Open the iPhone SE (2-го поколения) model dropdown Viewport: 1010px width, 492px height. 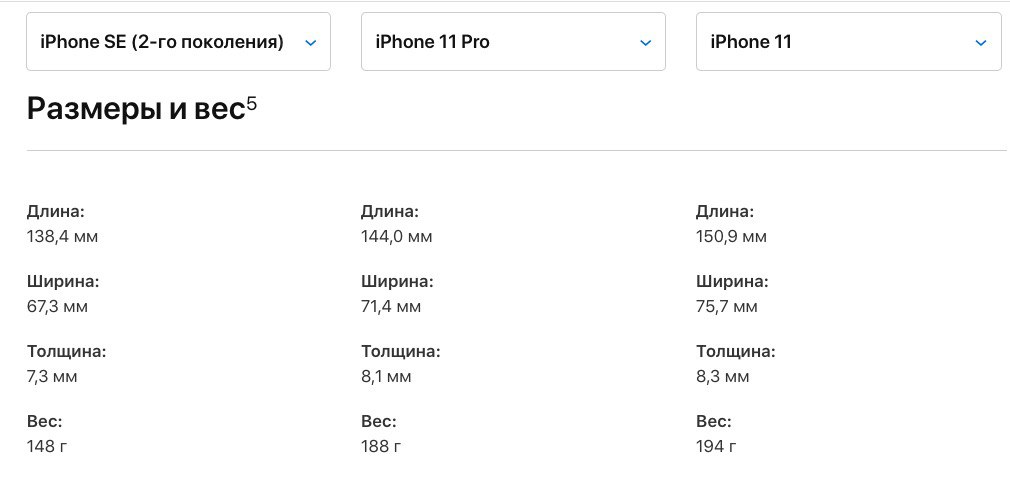click(x=178, y=42)
